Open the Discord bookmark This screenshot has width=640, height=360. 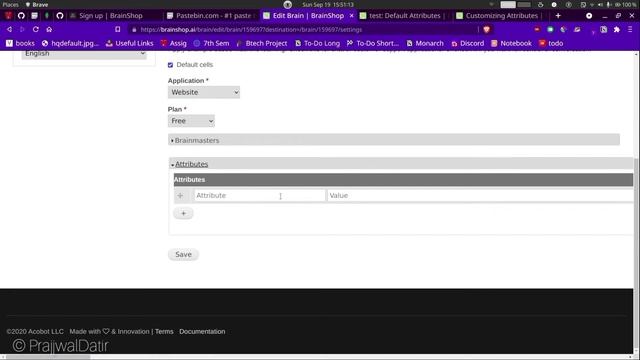click(467, 43)
